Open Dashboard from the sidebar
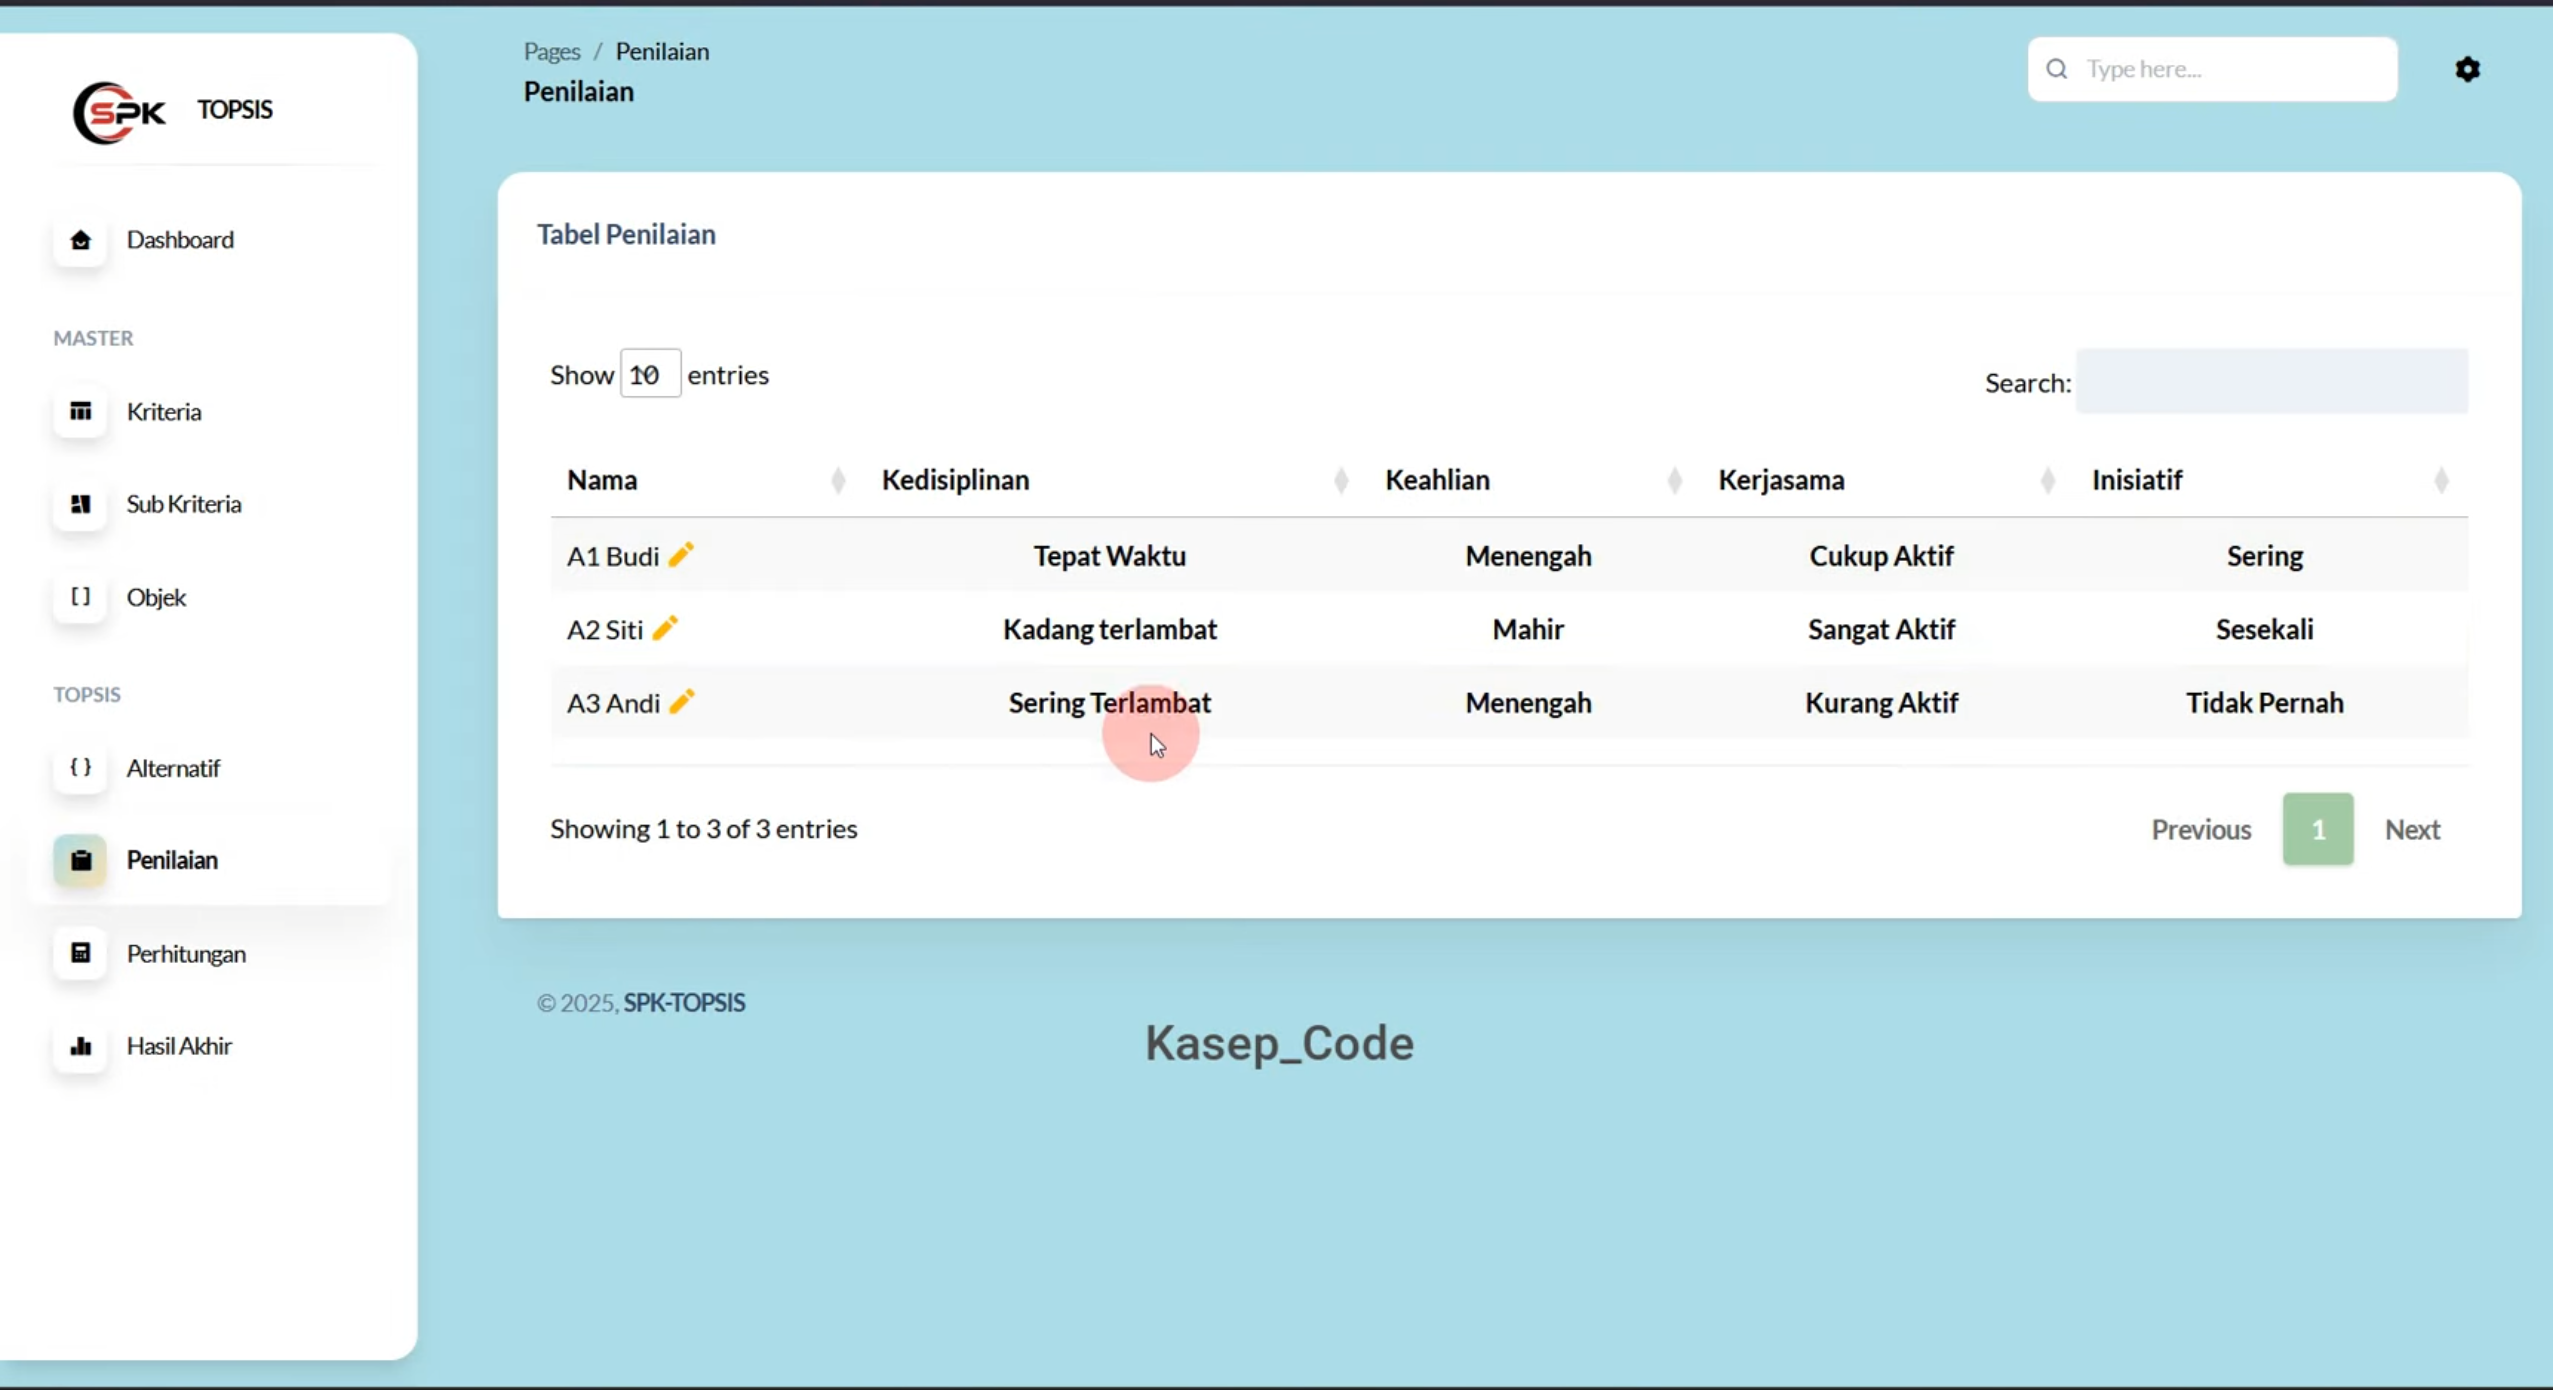 tap(180, 240)
